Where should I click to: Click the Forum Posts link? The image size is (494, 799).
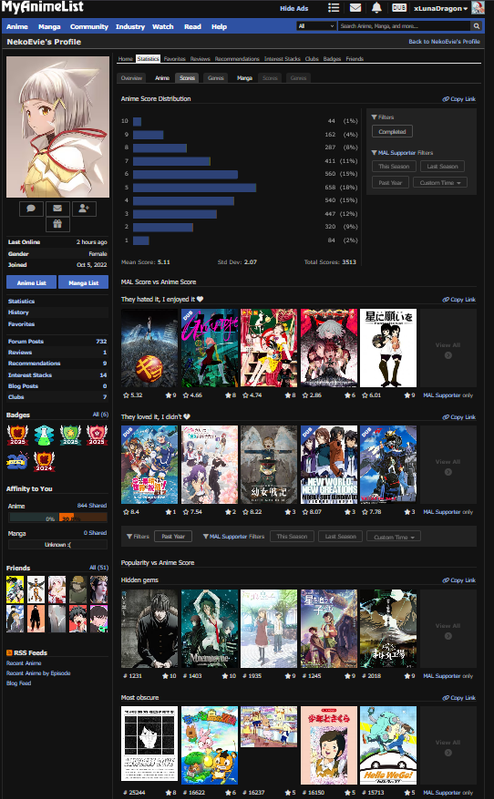25,341
